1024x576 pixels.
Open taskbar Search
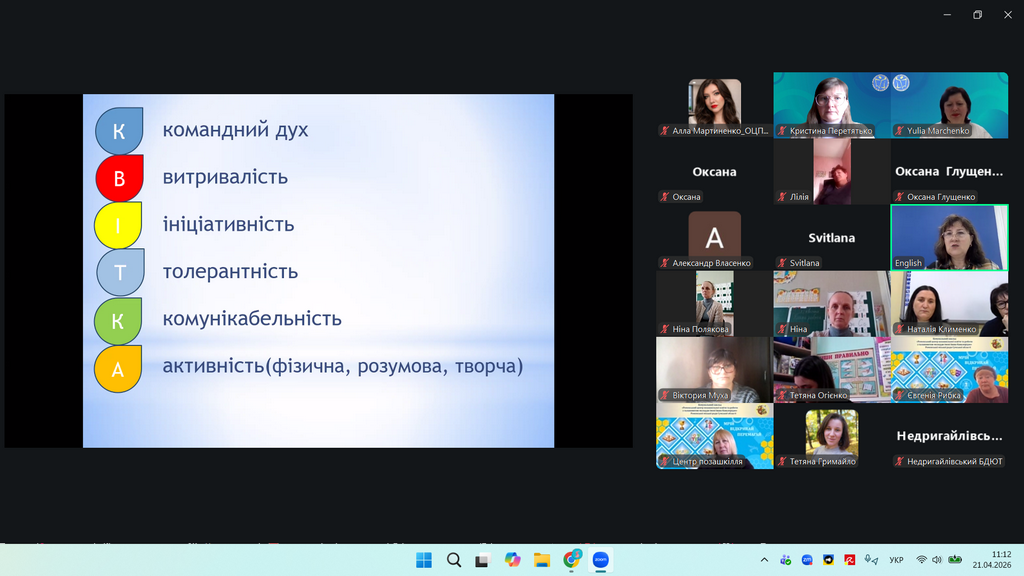point(453,560)
